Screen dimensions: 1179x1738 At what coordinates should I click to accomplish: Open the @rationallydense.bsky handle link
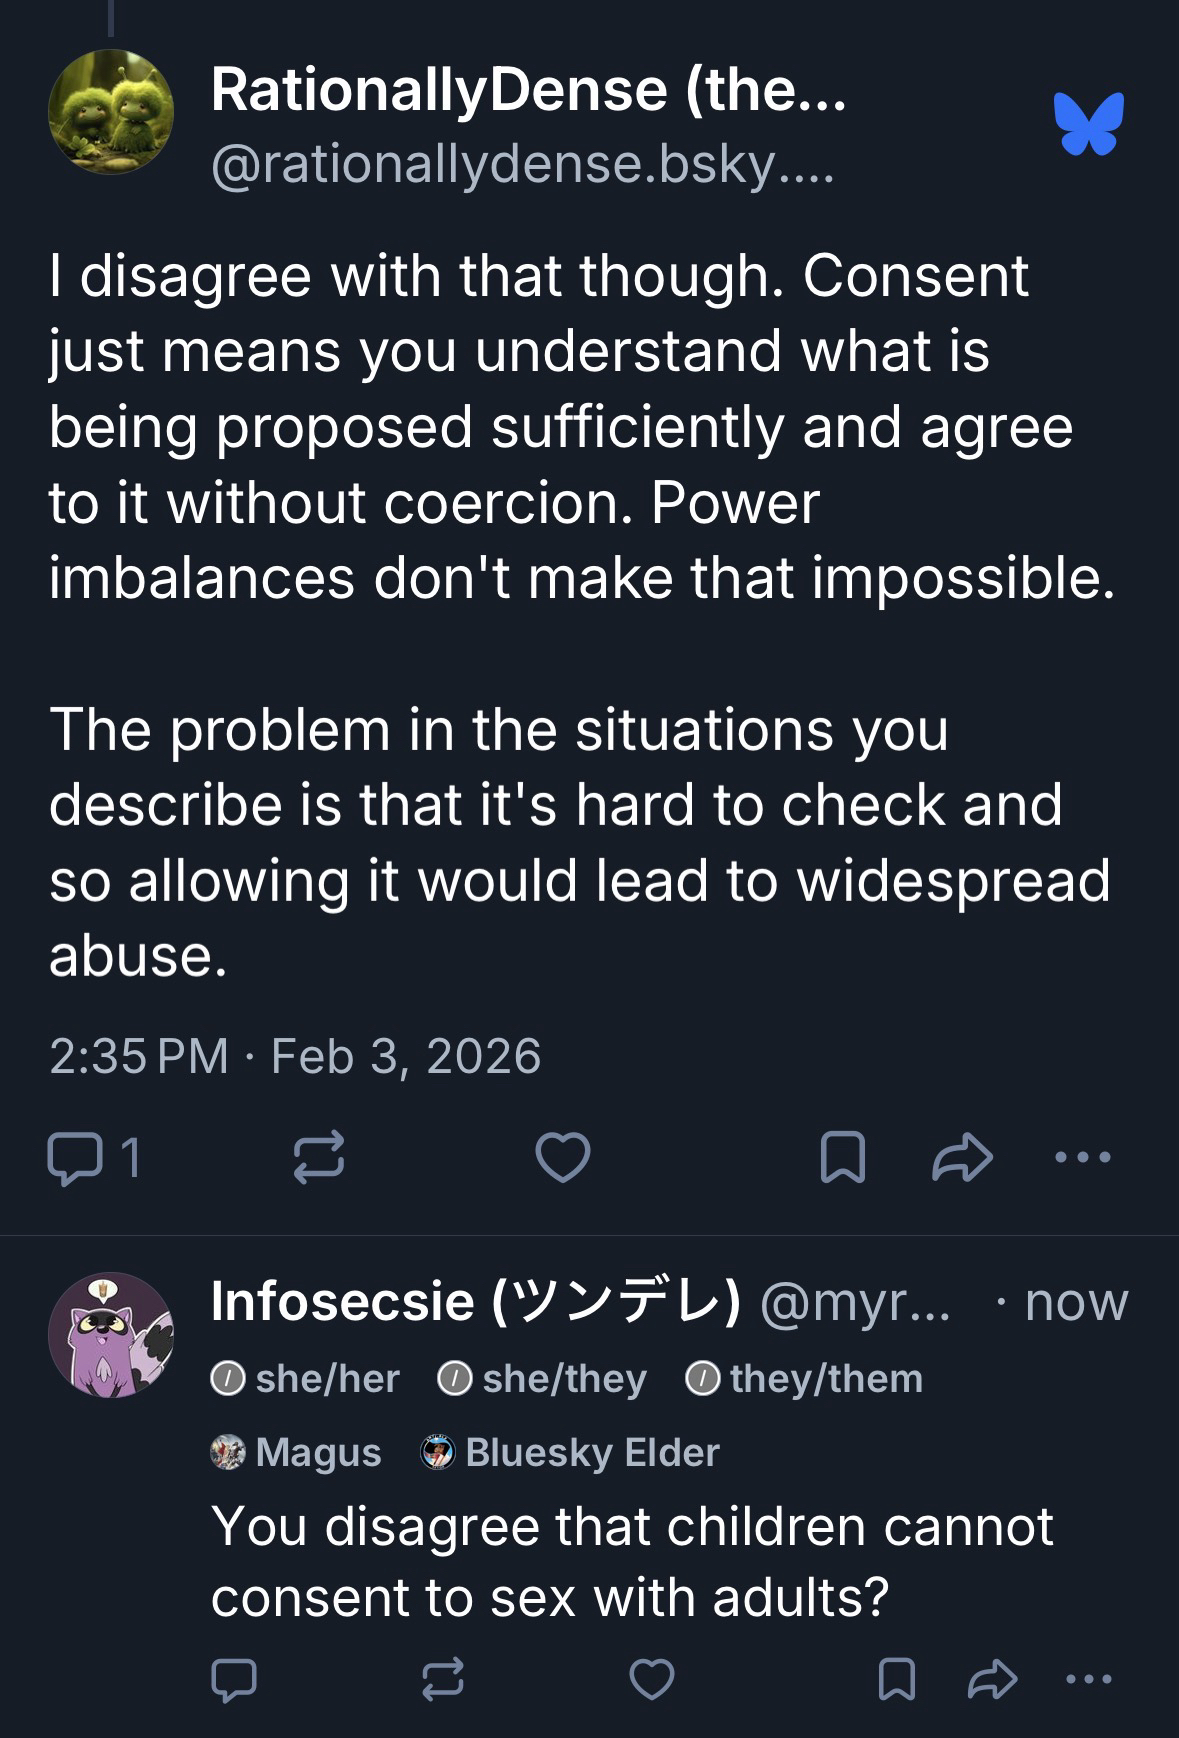click(x=520, y=165)
